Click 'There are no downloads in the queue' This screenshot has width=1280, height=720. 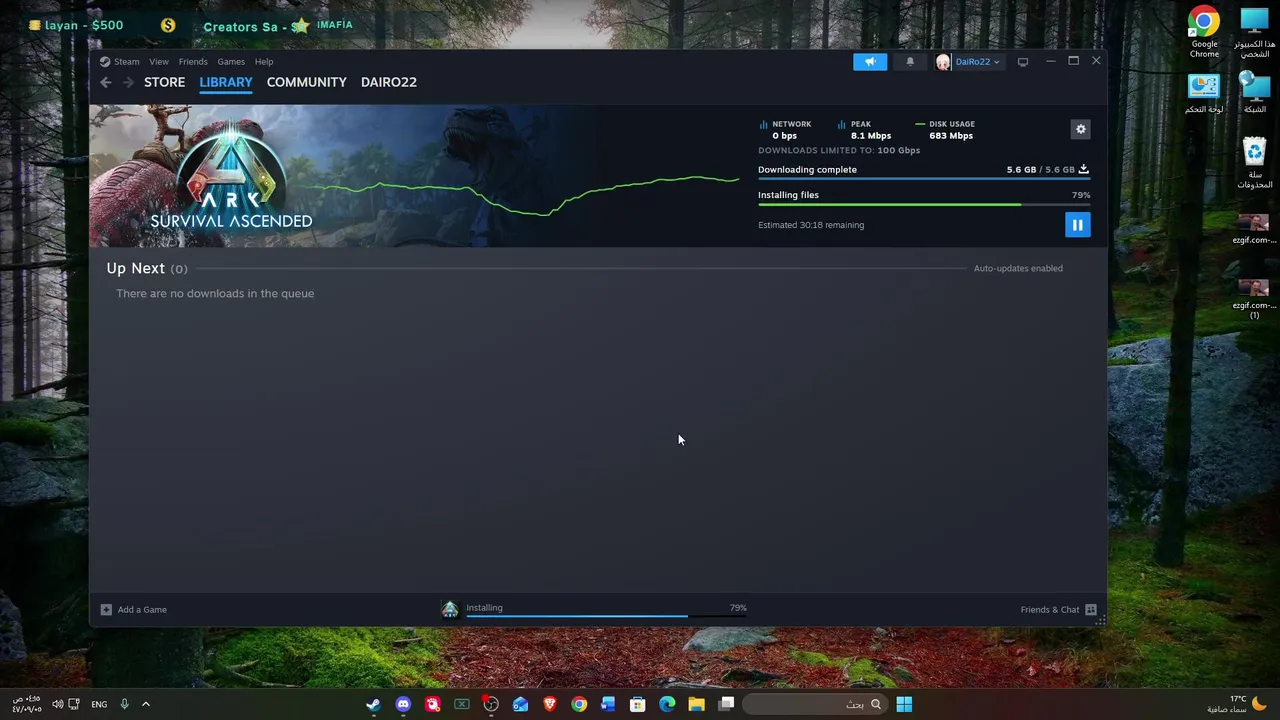215,293
